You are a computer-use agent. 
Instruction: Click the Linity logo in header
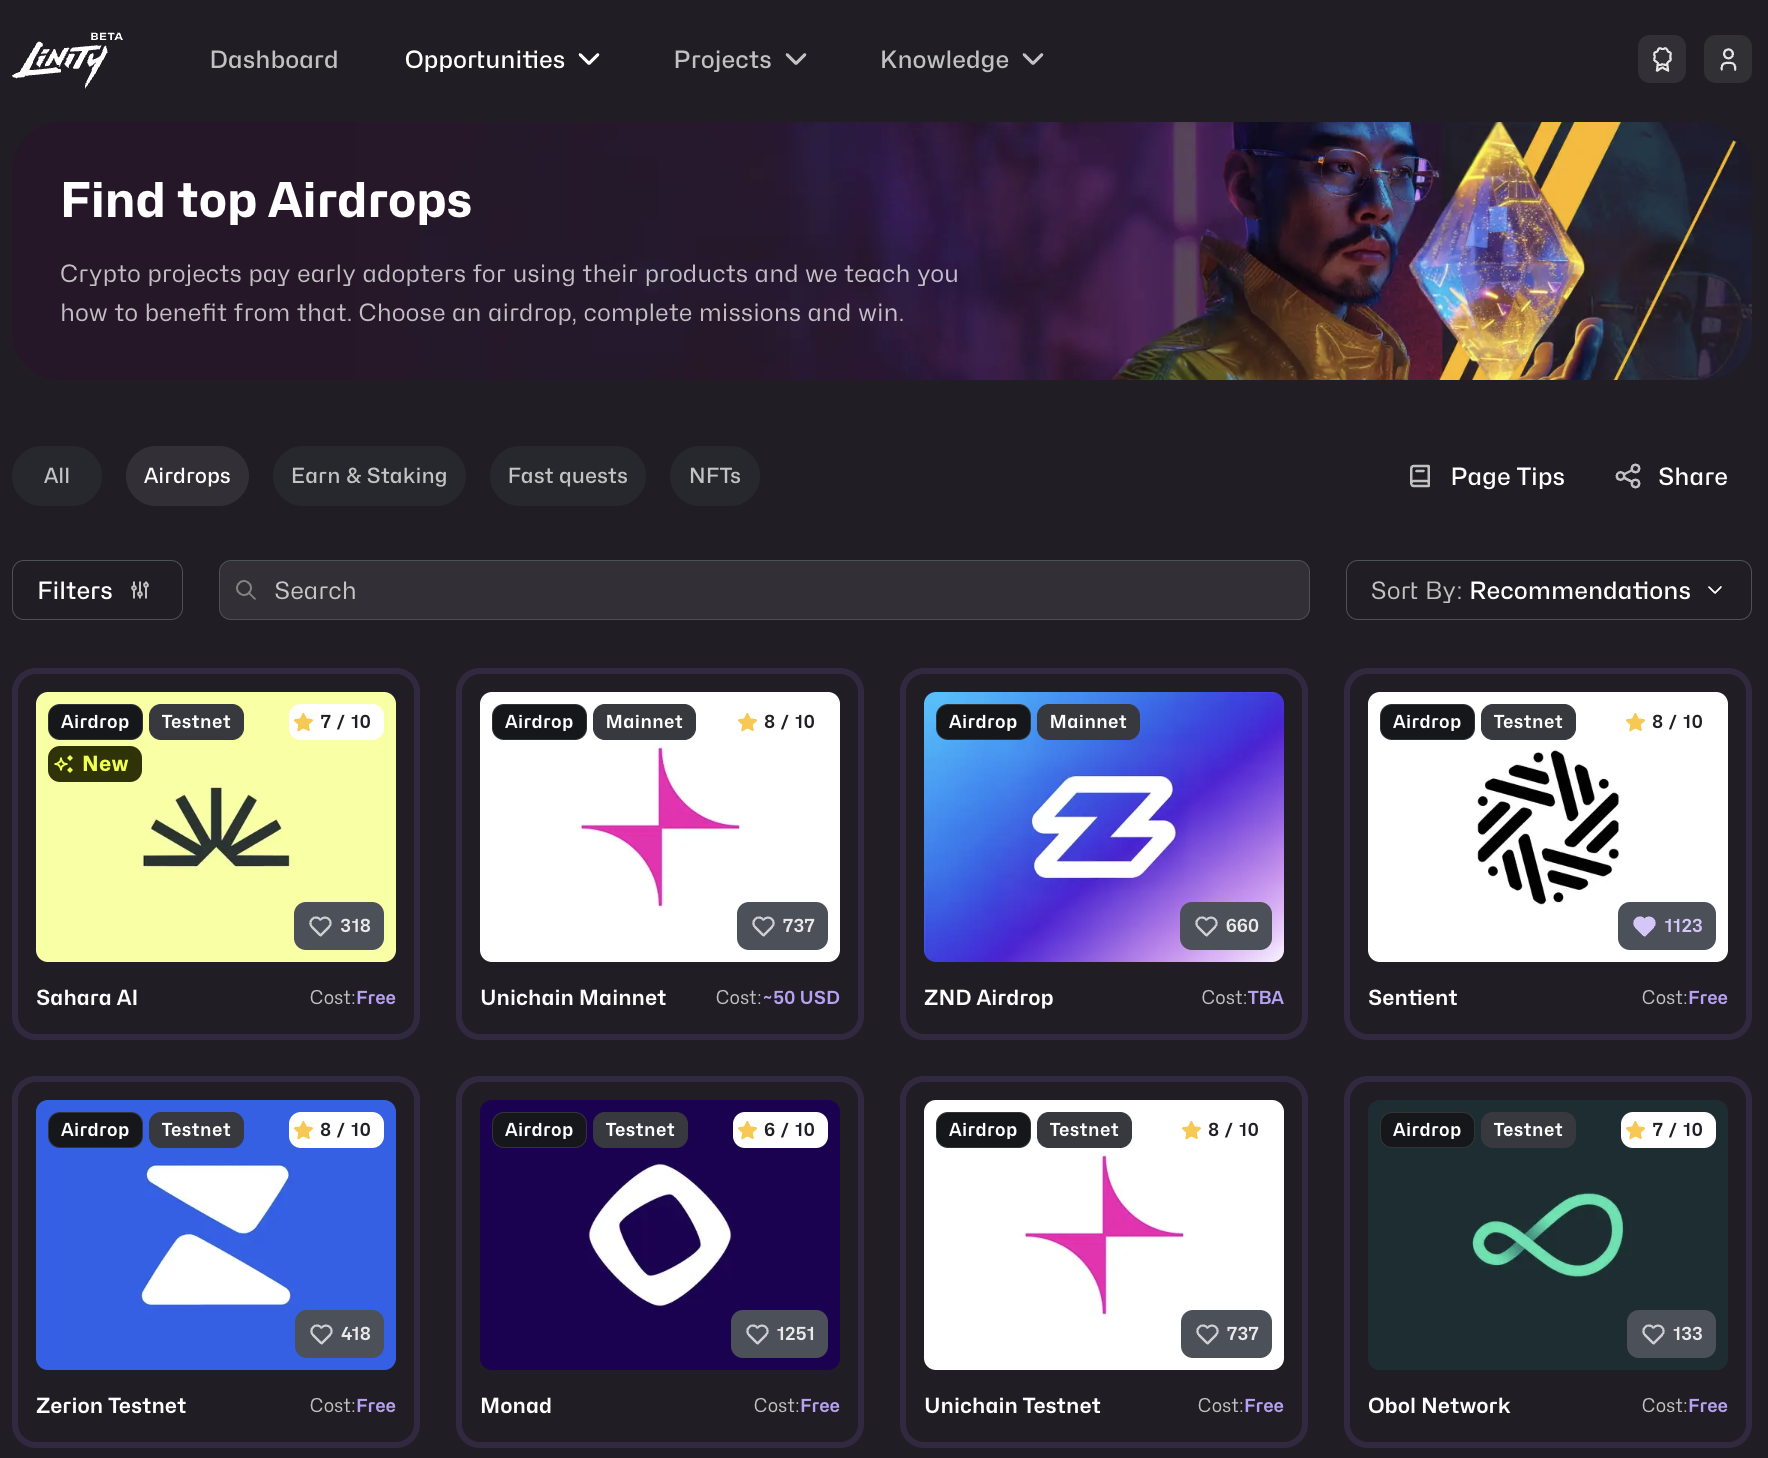tap(66, 60)
